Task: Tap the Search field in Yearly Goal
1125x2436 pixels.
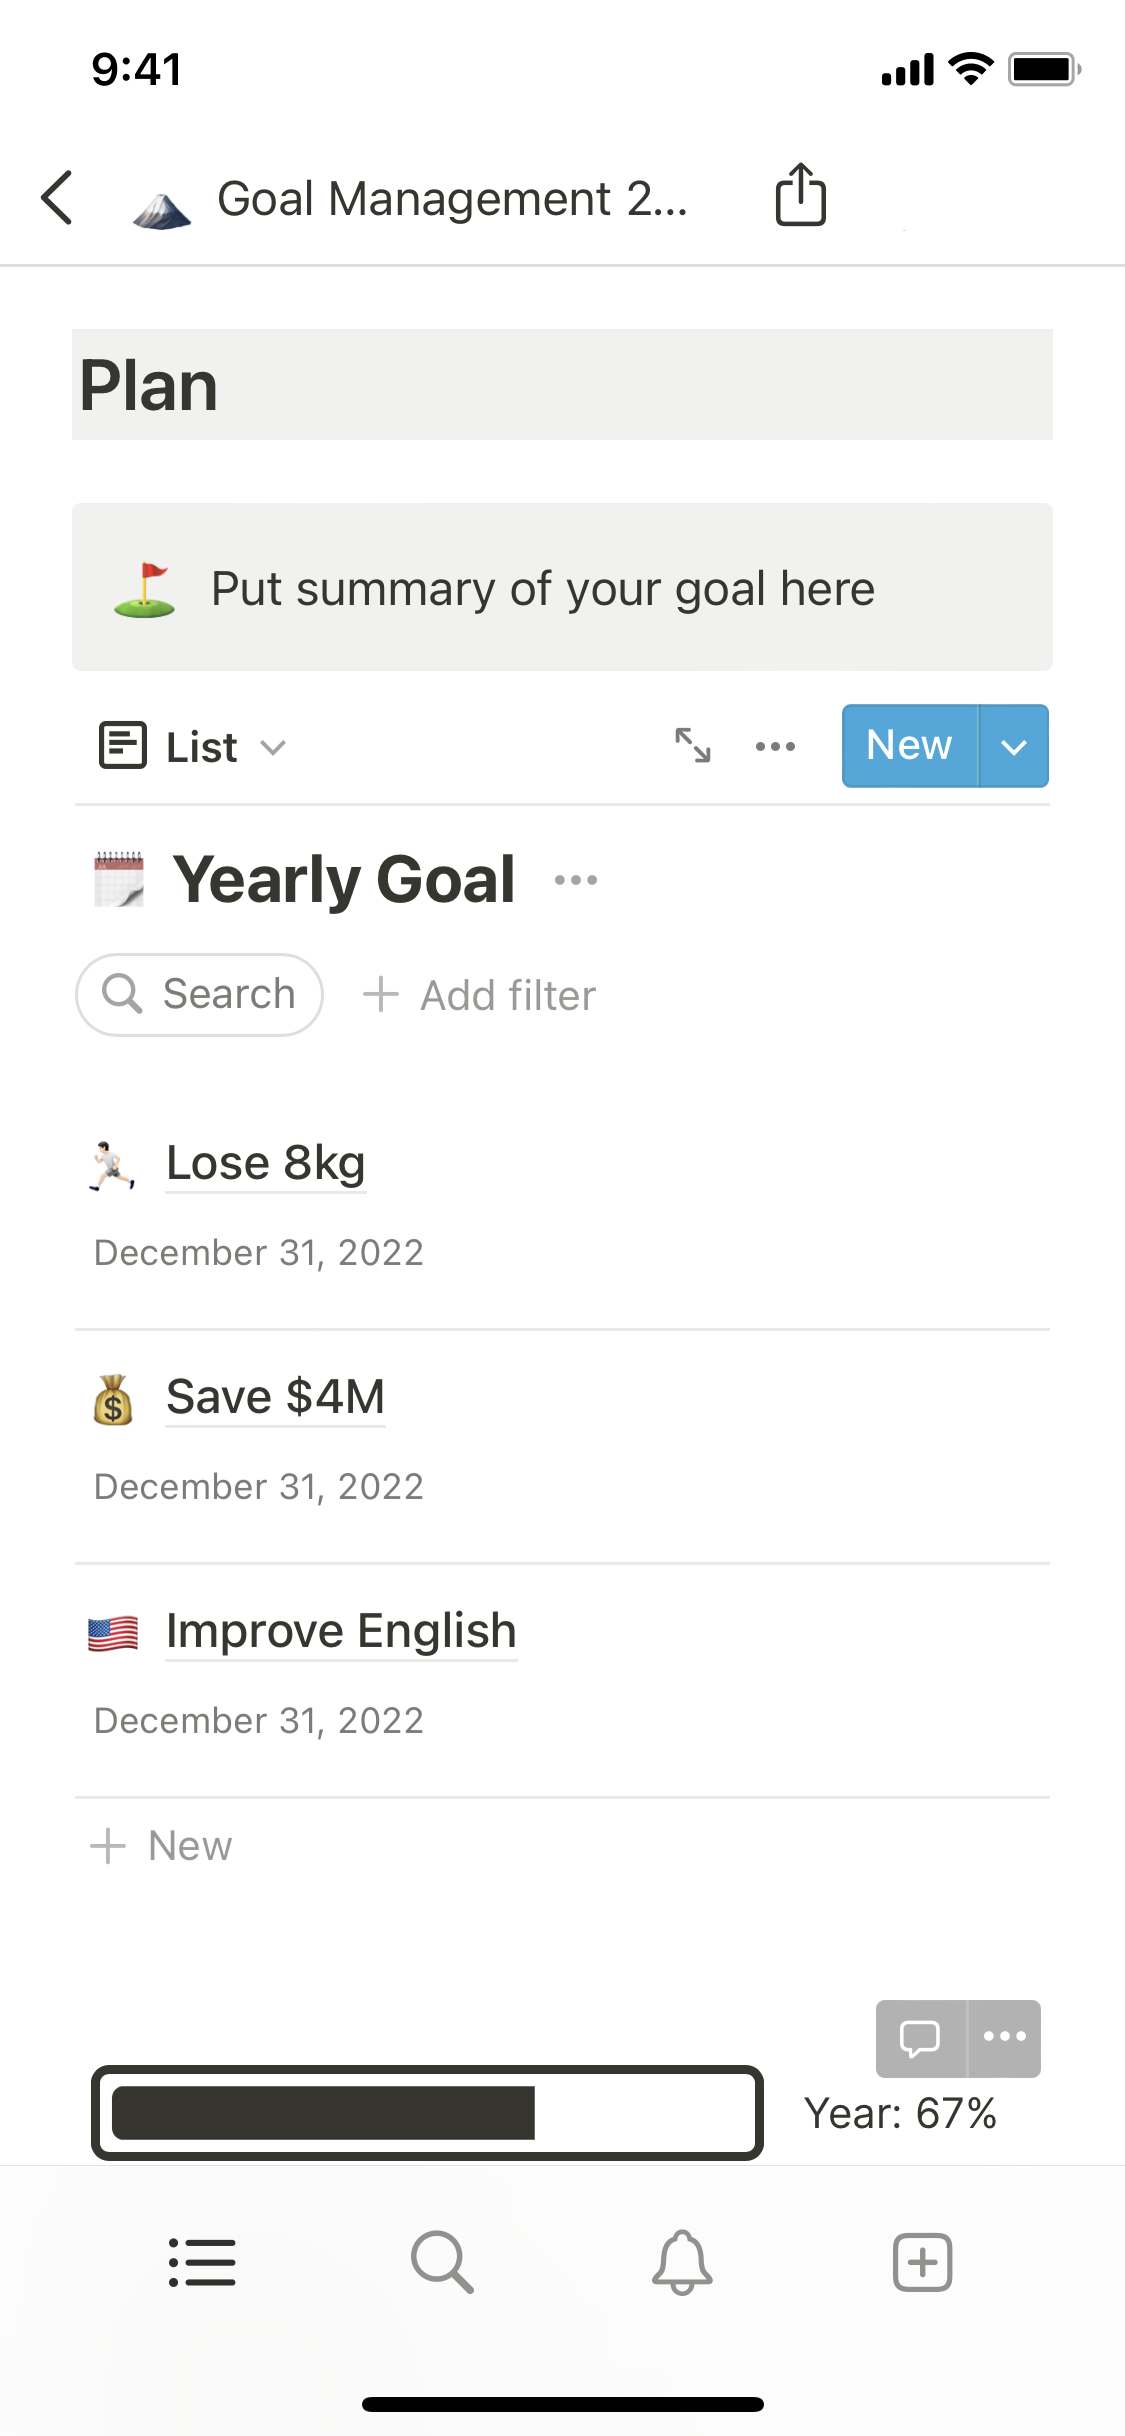Action: pyautogui.click(x=200, y=995)
